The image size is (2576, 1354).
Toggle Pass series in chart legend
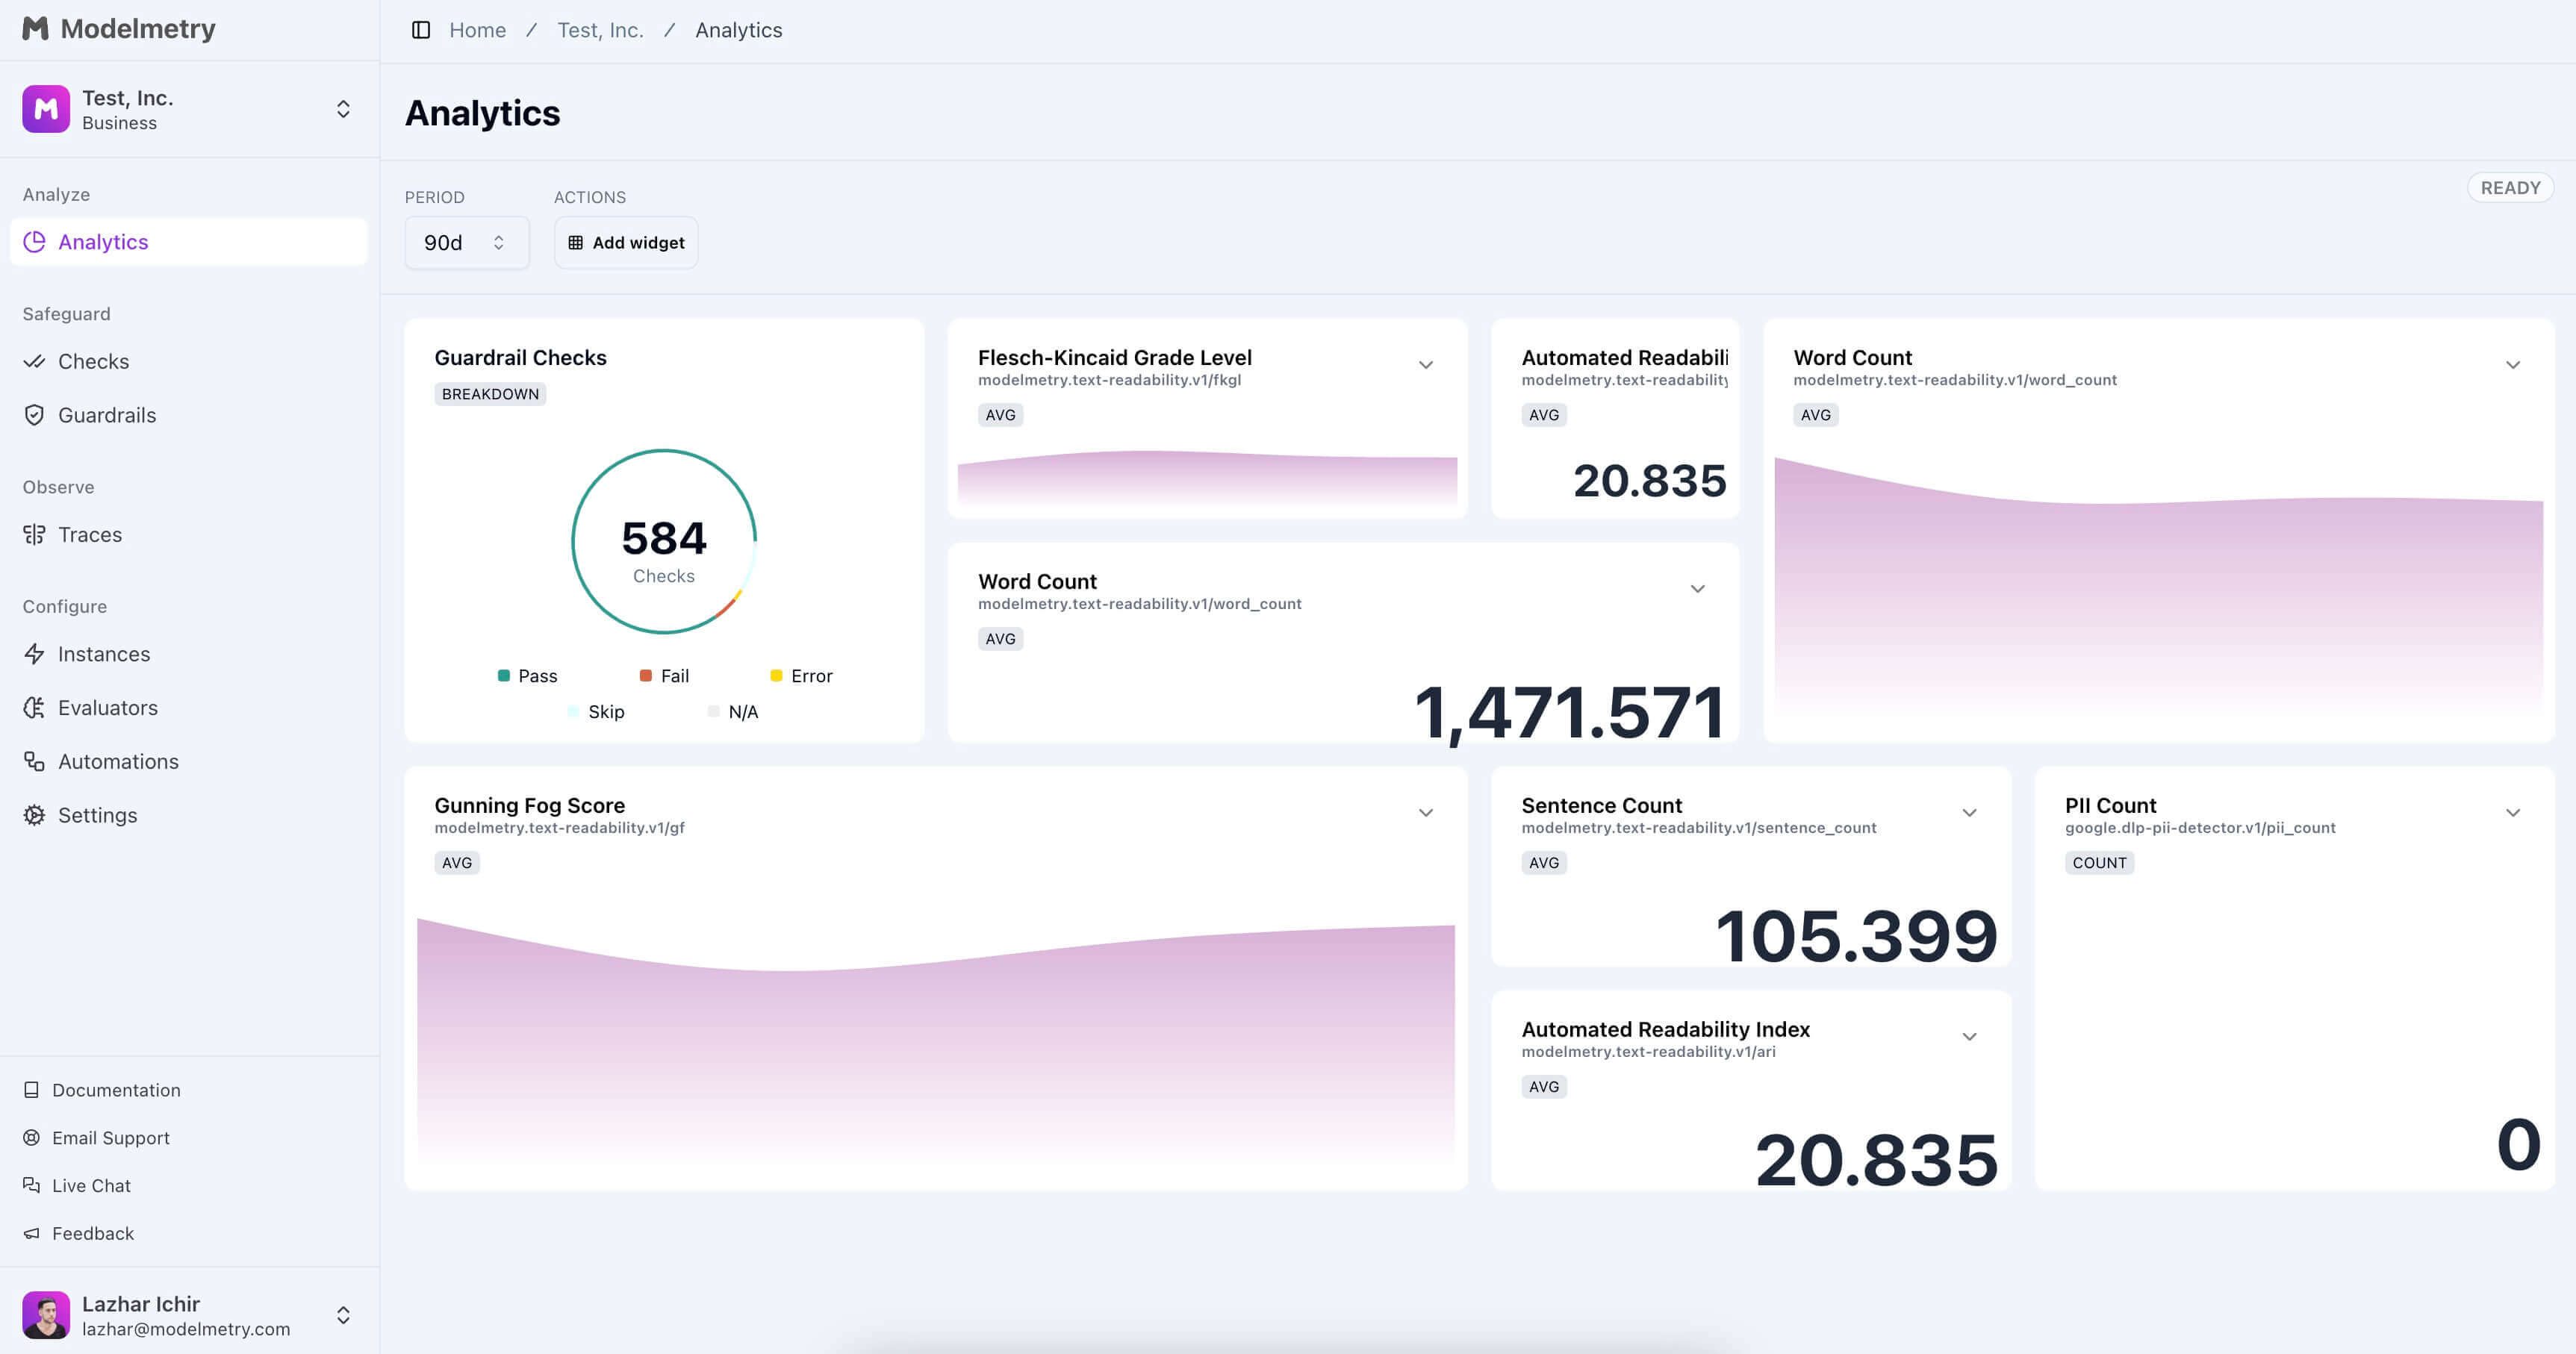point(528,676)
